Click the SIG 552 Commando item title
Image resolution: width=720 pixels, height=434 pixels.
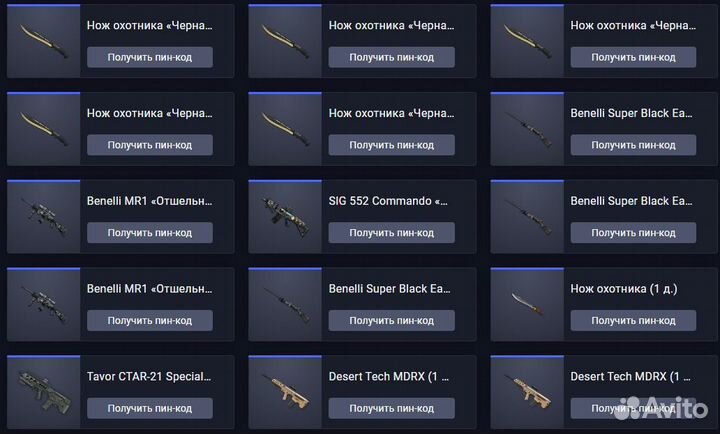[x=388, y=201]
